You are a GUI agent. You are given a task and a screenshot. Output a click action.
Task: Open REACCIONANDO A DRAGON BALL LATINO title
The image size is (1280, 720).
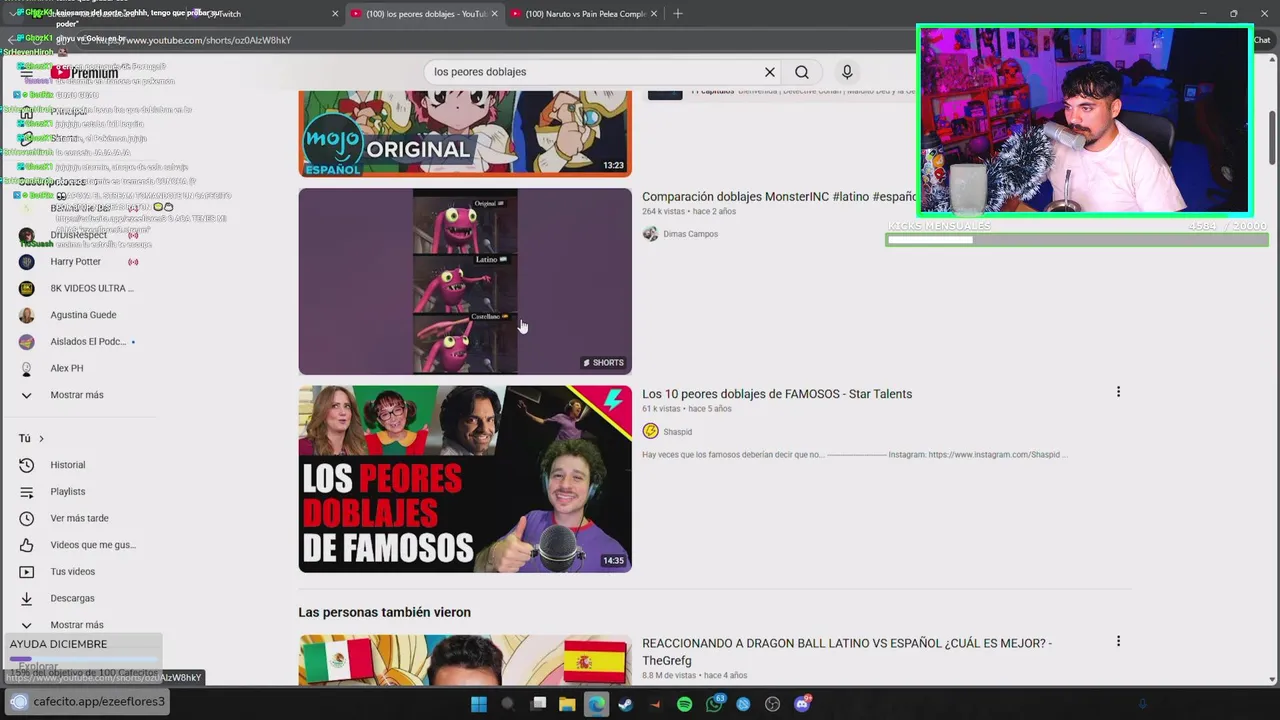(x=847, y=651)
